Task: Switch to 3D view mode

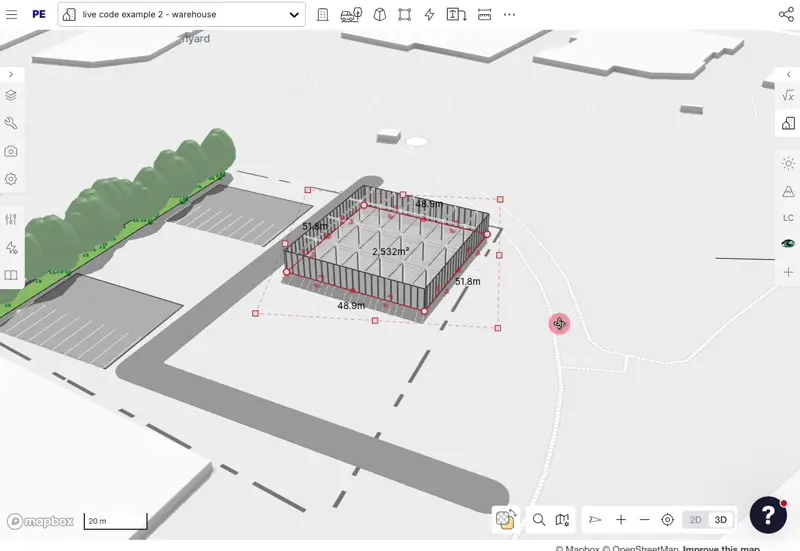Action: [720, 520]
